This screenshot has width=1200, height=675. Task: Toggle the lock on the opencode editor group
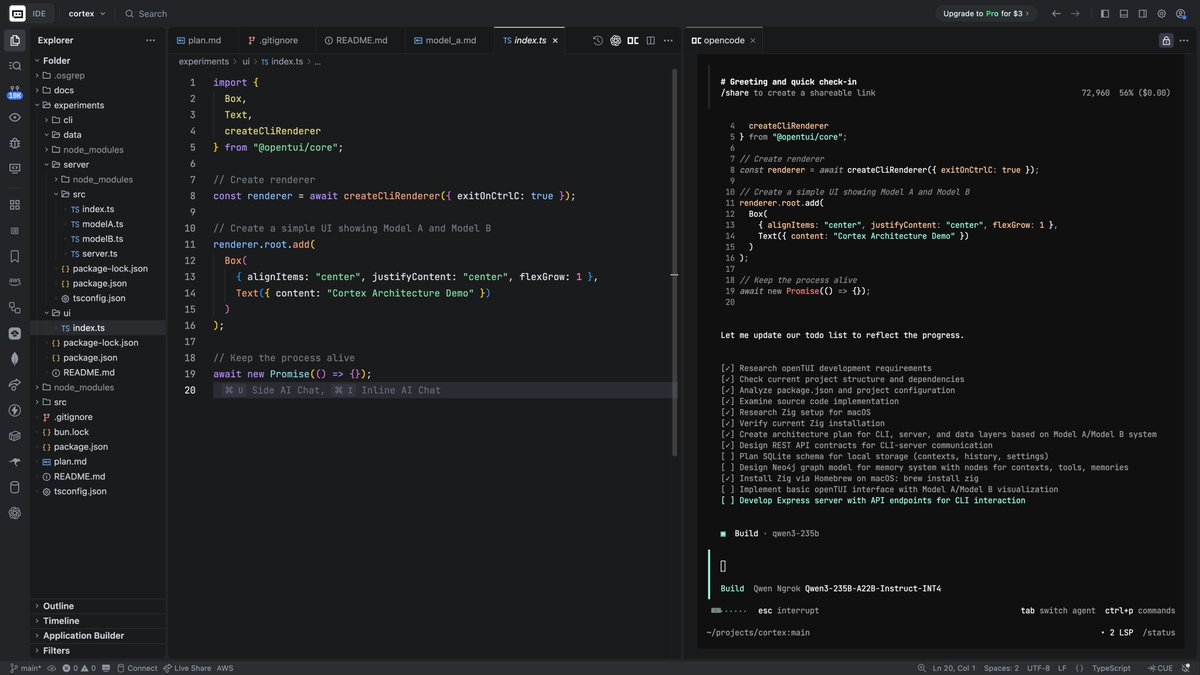(x=1166, y=41)
